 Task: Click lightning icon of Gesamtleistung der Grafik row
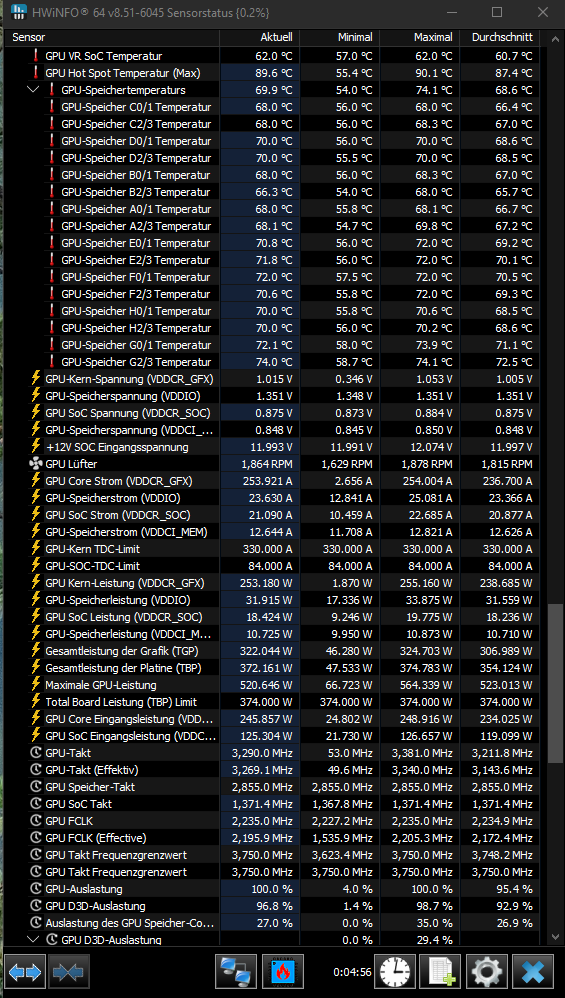coord(36,650)
